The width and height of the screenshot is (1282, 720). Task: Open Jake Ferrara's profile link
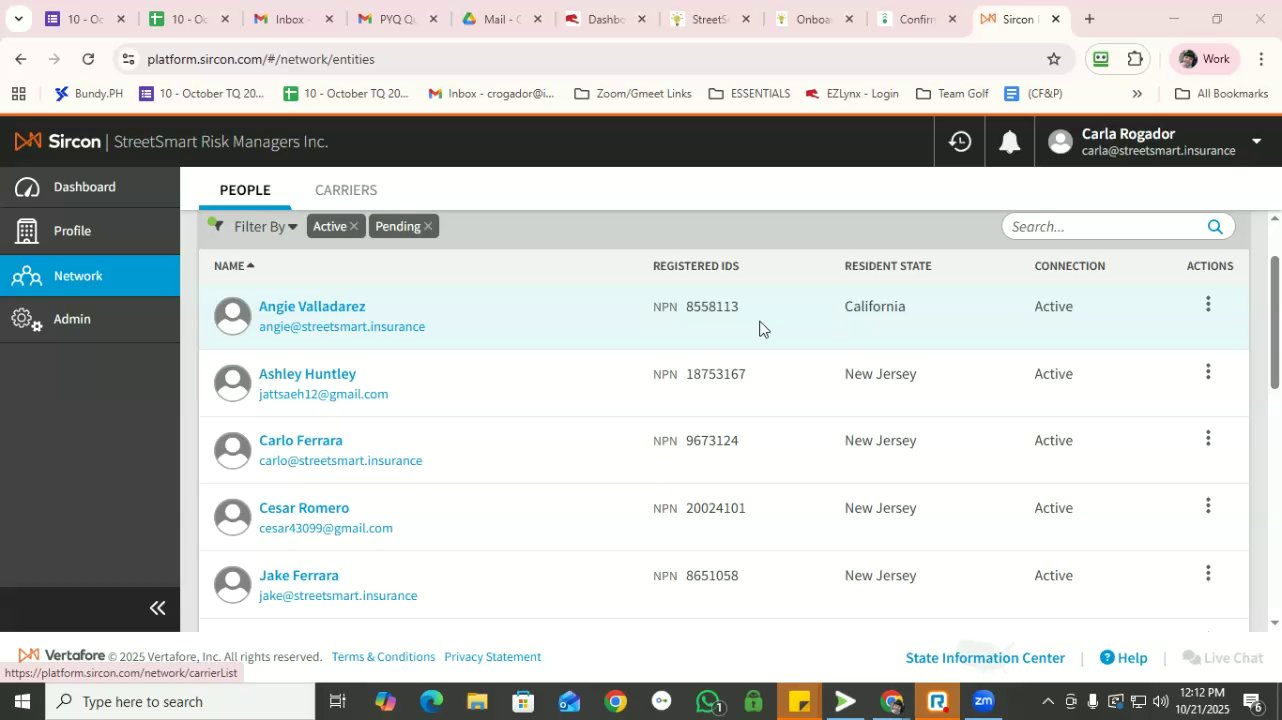[x=298, y=576]
